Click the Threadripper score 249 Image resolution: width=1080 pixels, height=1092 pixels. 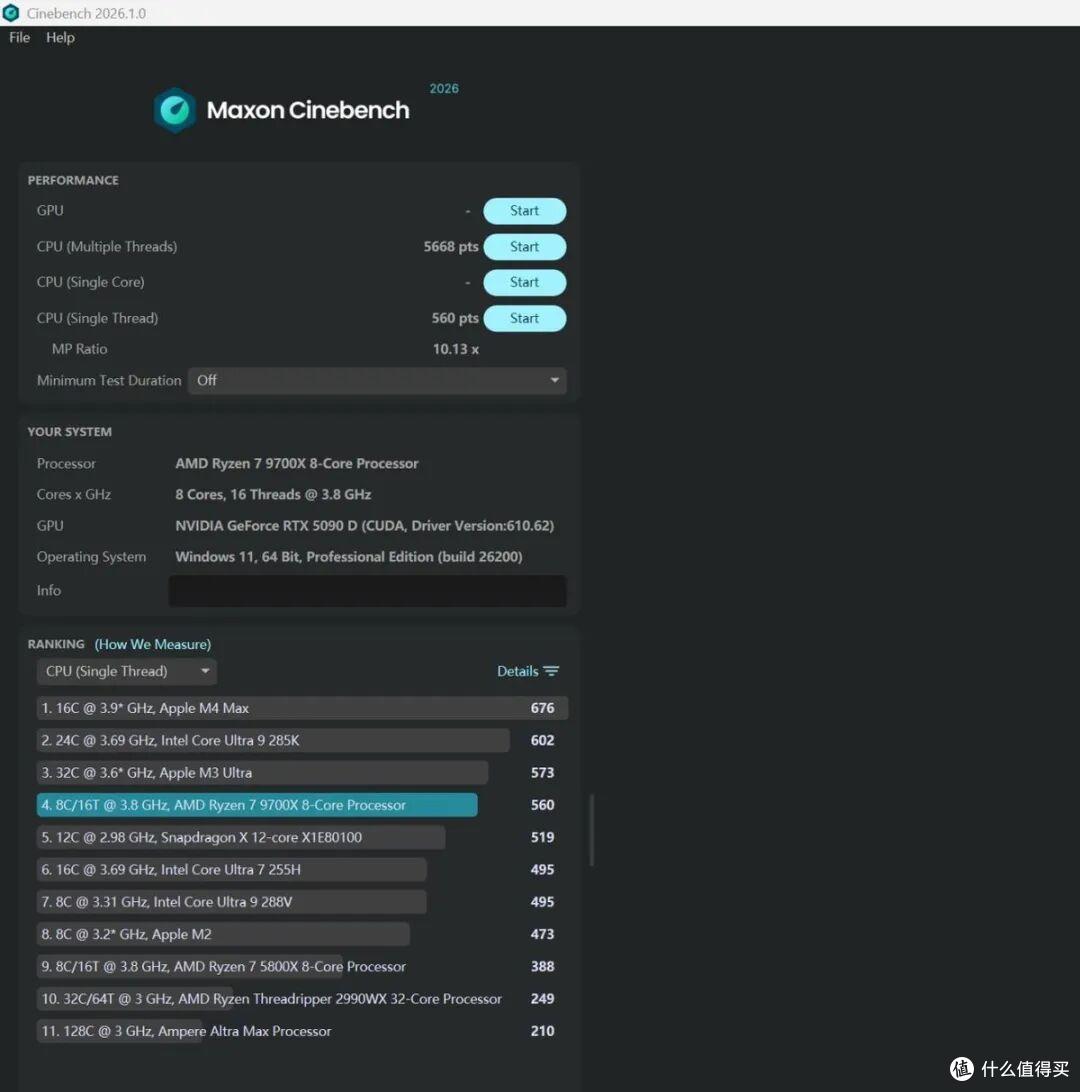coord(542,999)
